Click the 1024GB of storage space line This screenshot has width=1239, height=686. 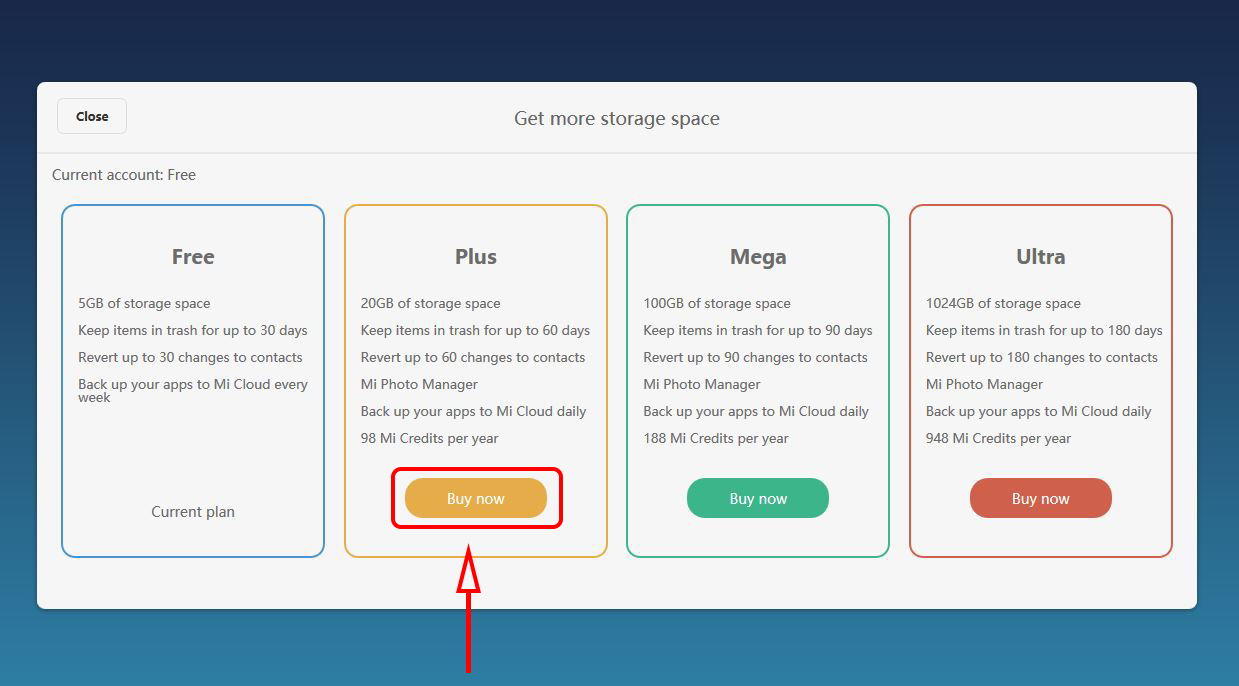click(1003, 303)
